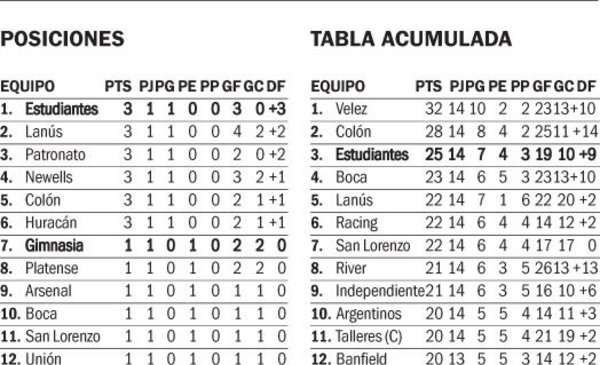Select the Platense row
This screenshot has height=365, width=600.
pyautogui.click(x=143, y=268)
